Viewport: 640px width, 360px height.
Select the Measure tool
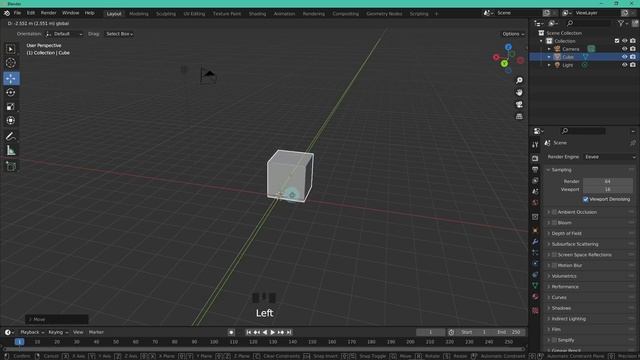tap(11, 151)
